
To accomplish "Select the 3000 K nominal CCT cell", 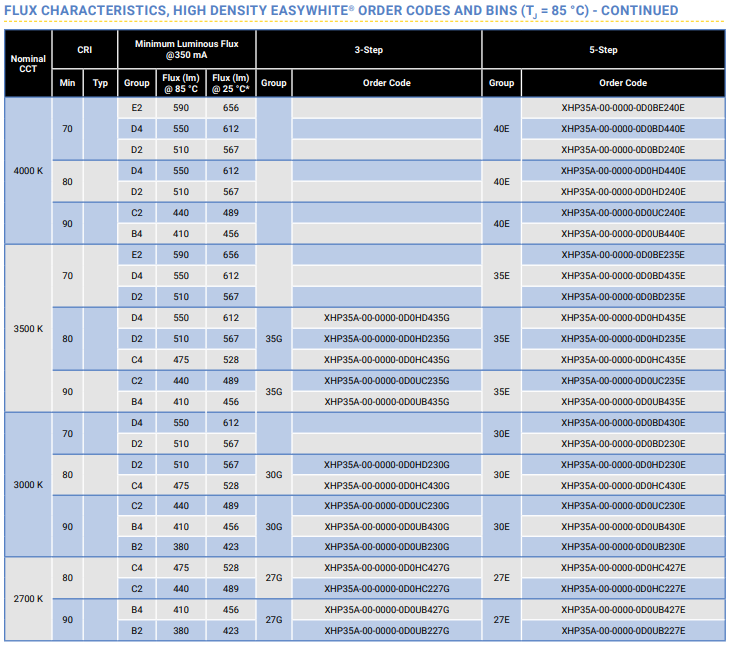I will pyautogui.click(x=28, y=485).
